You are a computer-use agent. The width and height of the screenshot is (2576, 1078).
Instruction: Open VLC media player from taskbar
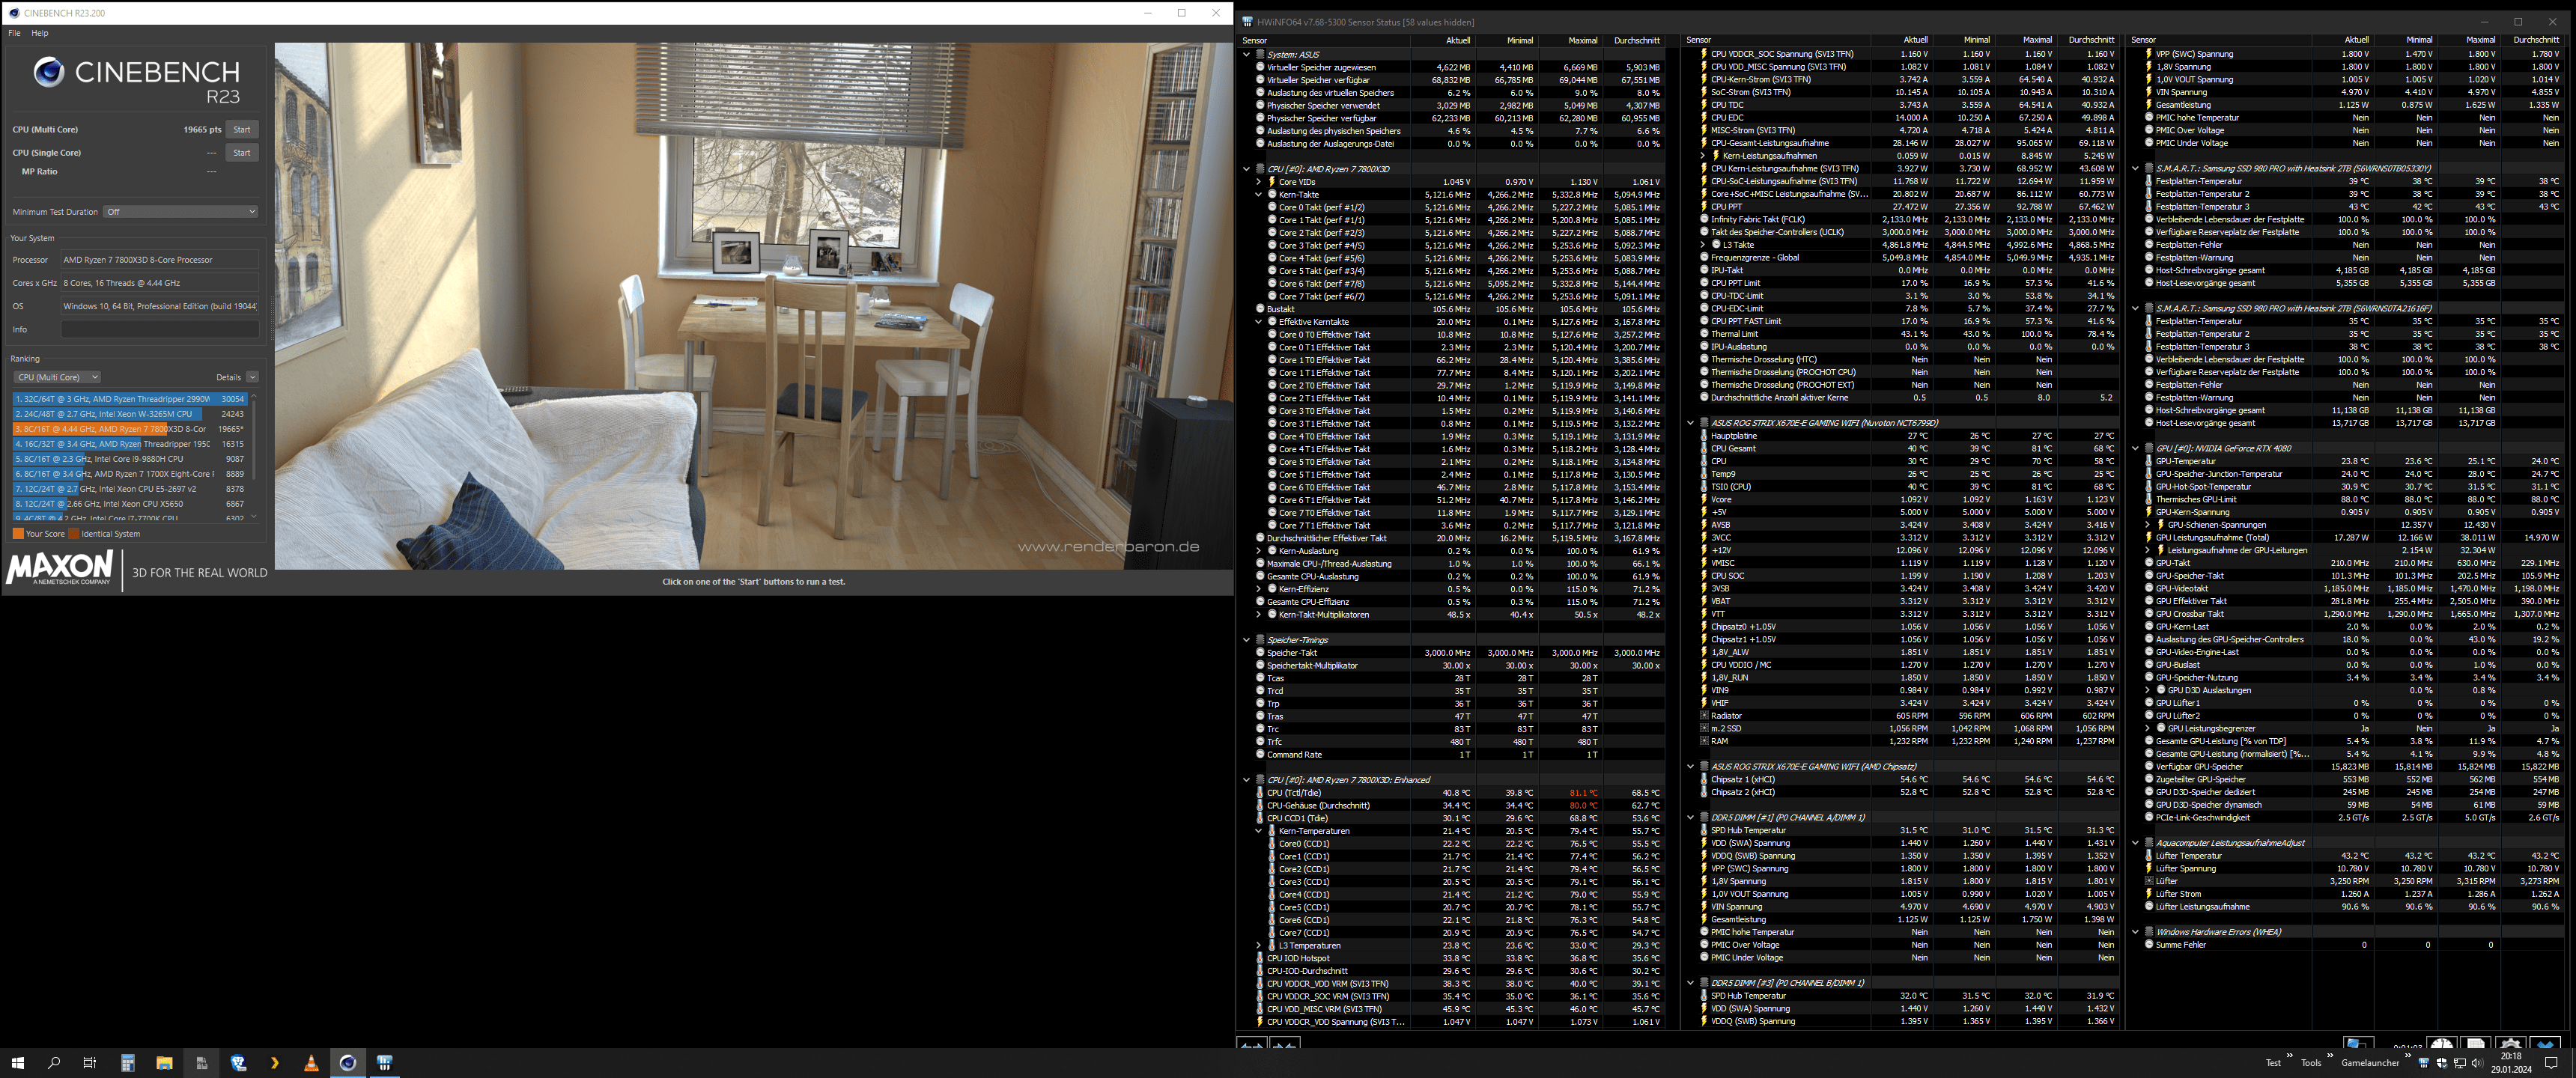click(x=311, y=1063)
